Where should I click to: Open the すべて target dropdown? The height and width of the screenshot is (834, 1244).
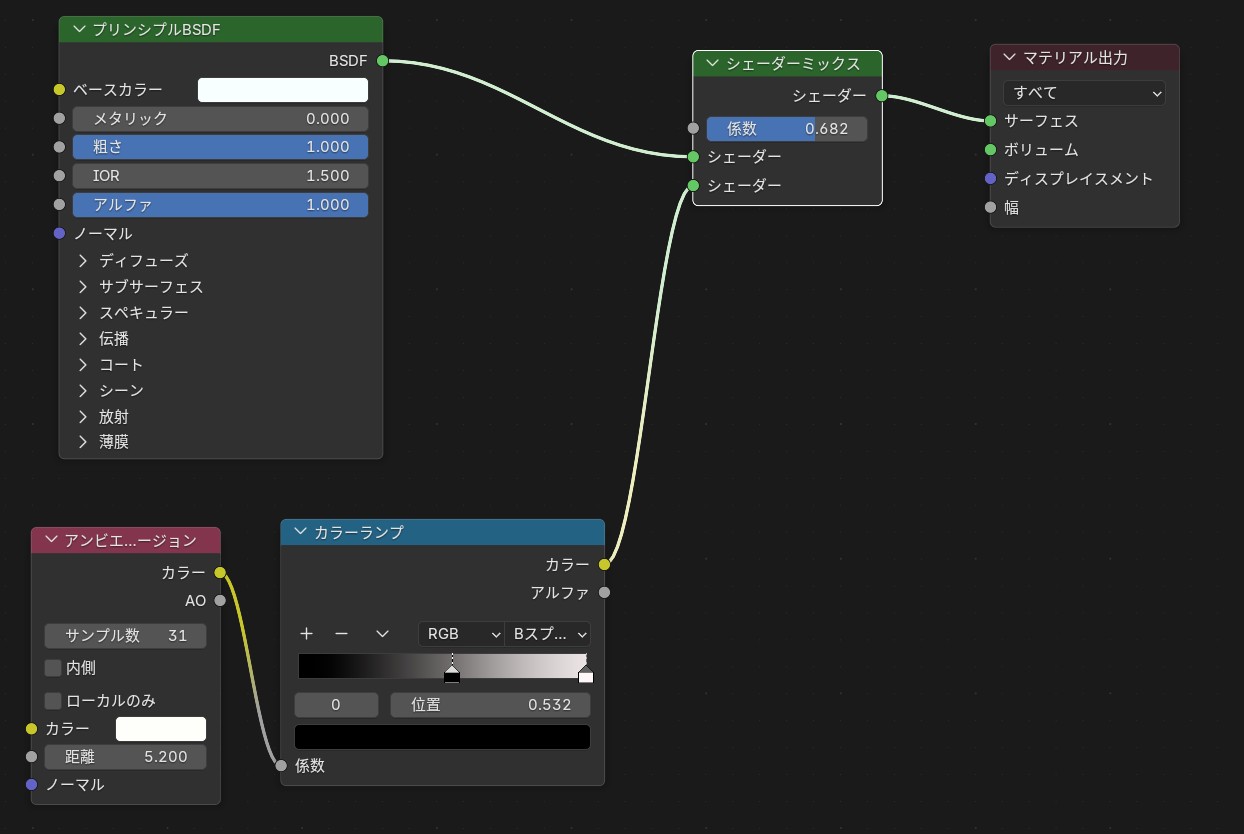point(1084,93)
